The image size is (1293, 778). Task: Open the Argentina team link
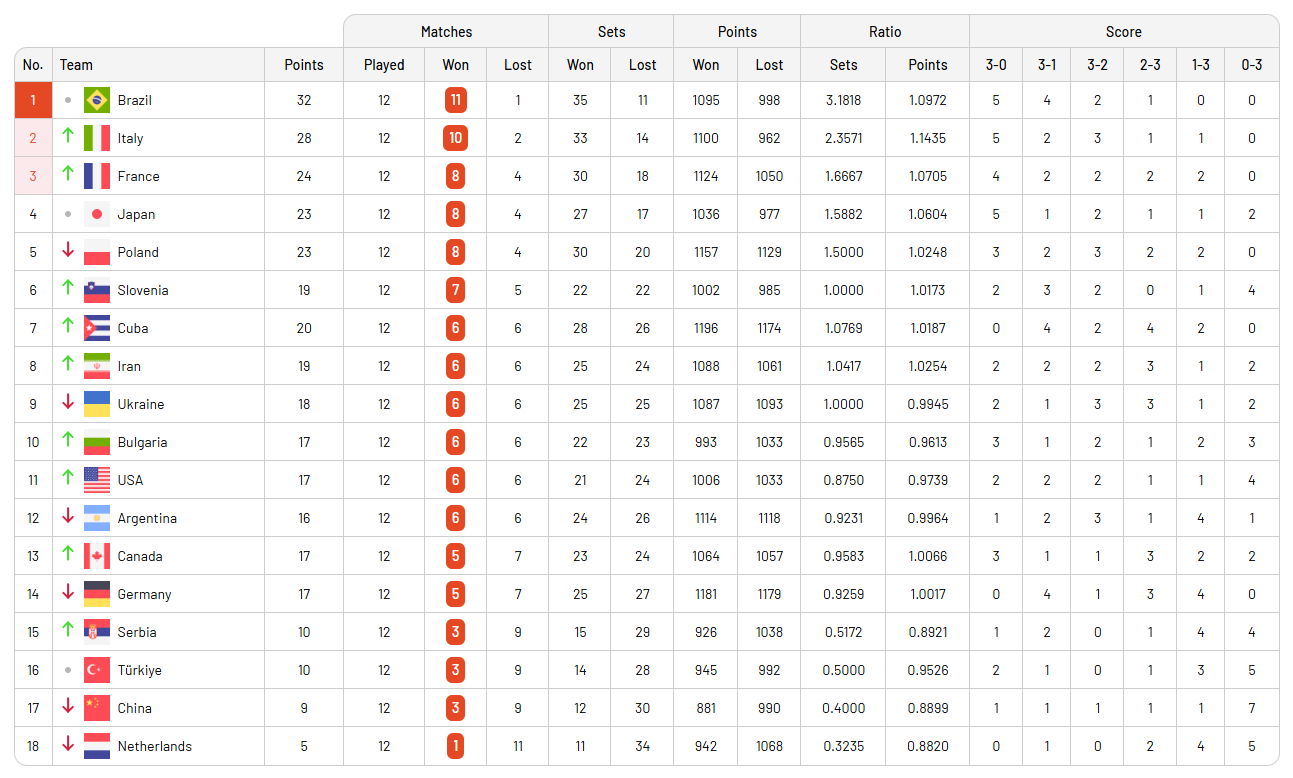(x=147, y=518)
